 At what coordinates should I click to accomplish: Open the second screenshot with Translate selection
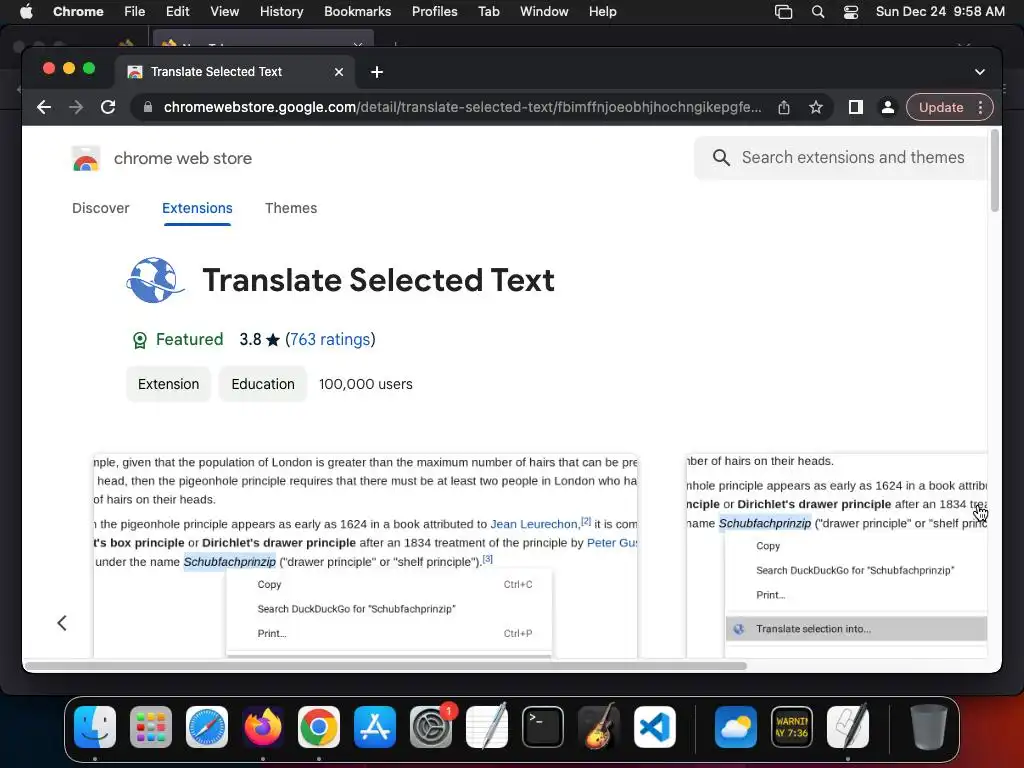pos(837,555)
